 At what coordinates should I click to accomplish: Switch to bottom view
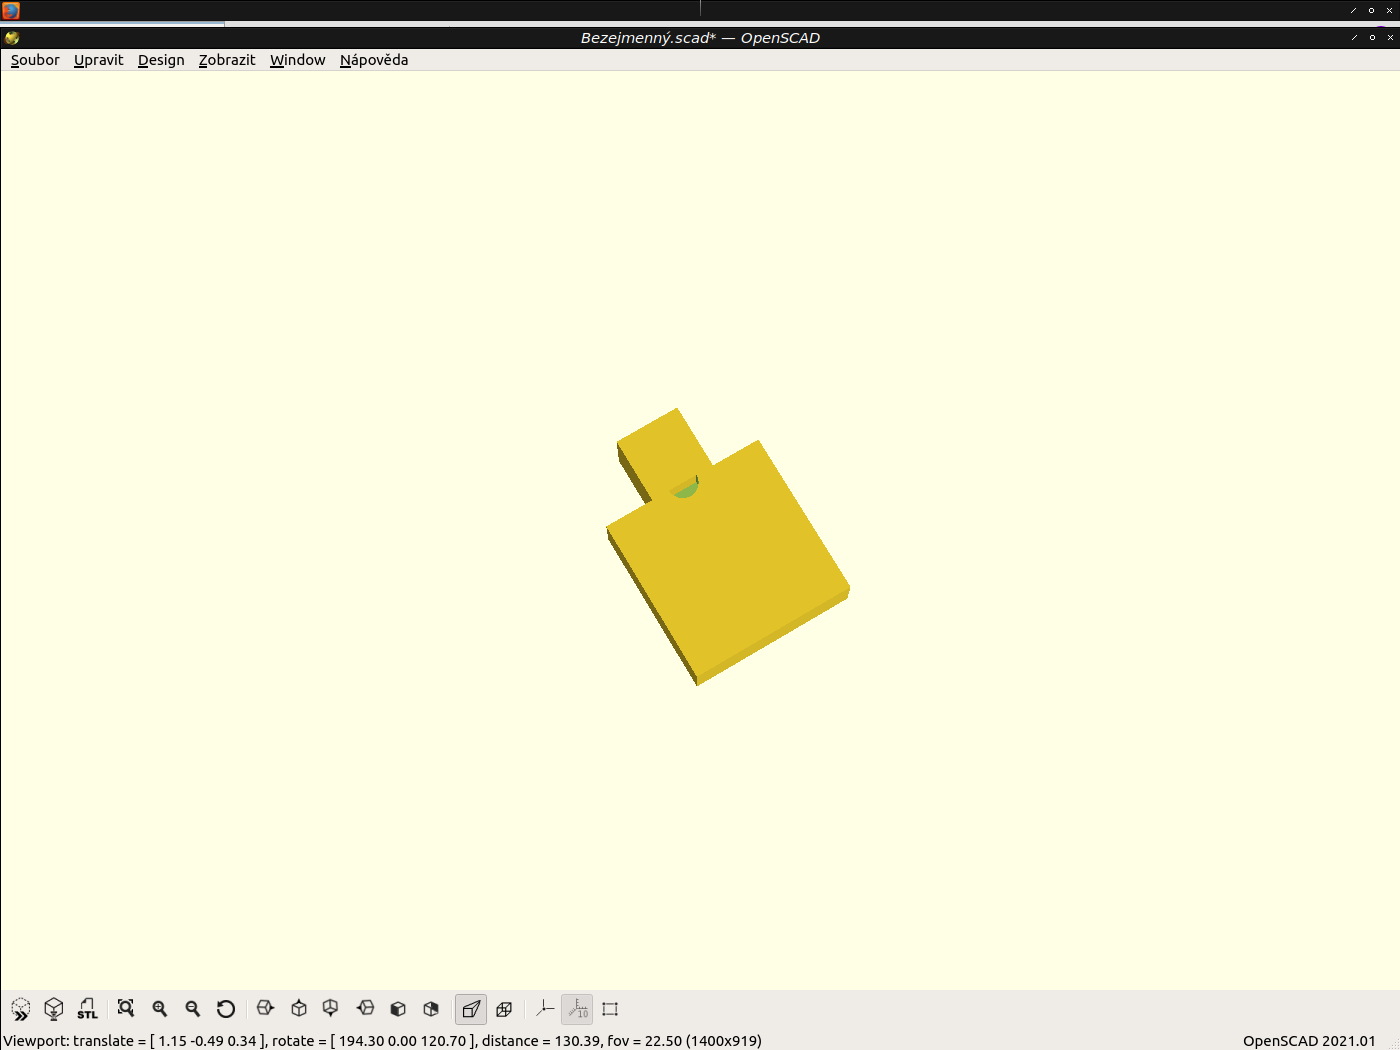330,1009
